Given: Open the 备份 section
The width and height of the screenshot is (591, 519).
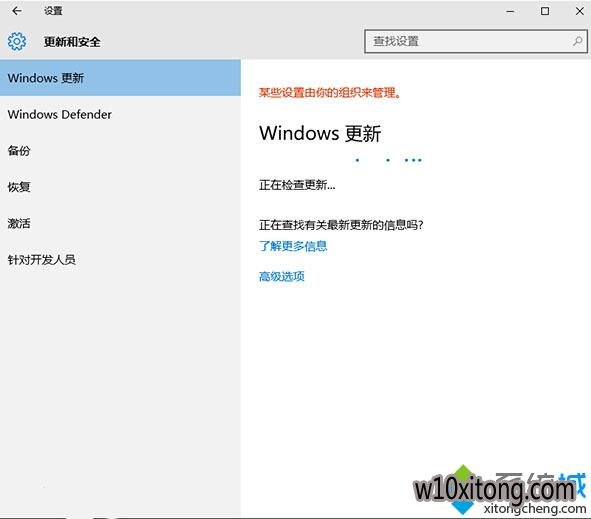Looking at the screenshot, I should 120,150.
